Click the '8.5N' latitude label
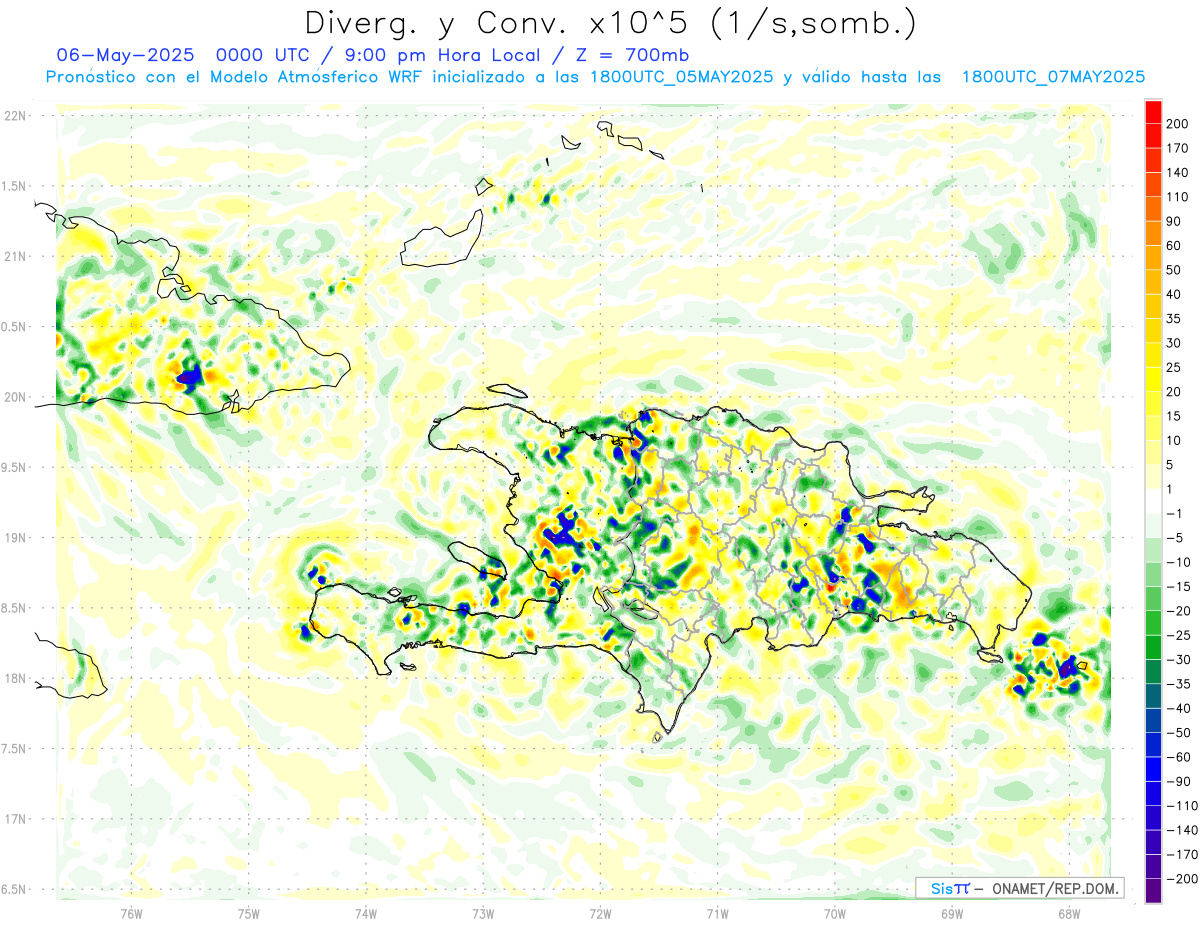This screenshot has width=1200, height=927. (15, 608)
